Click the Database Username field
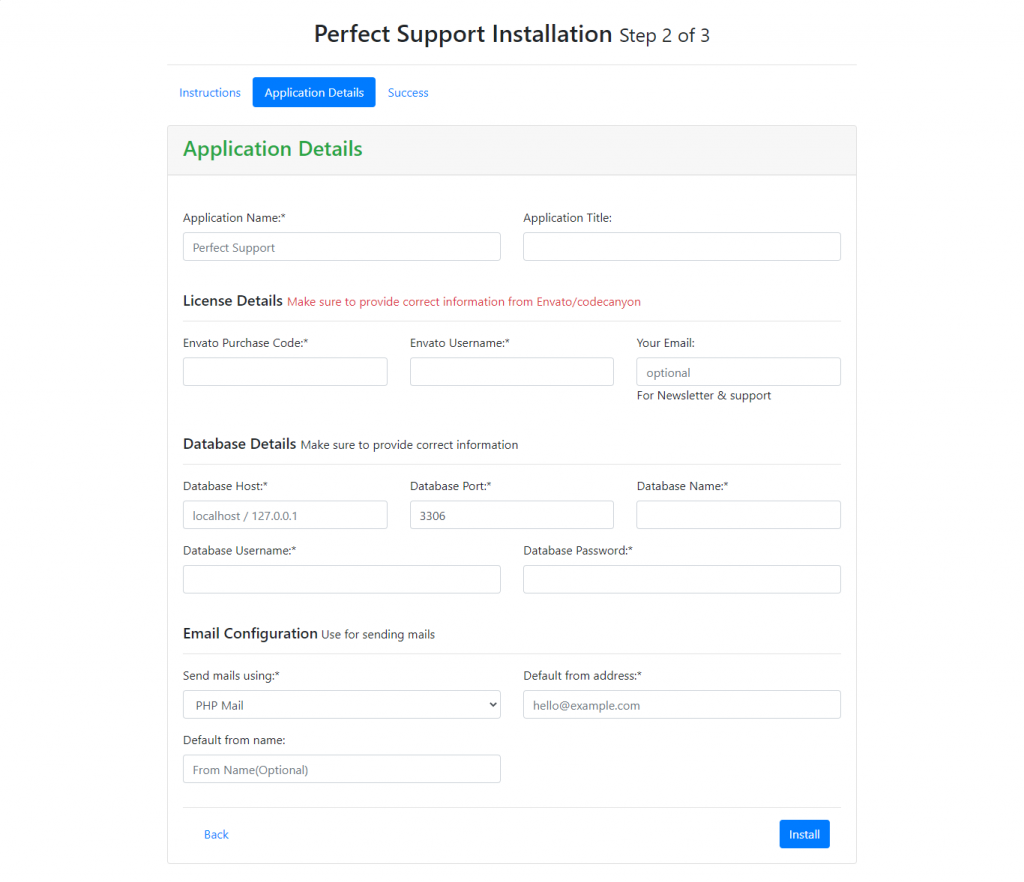 click(342, 580)
